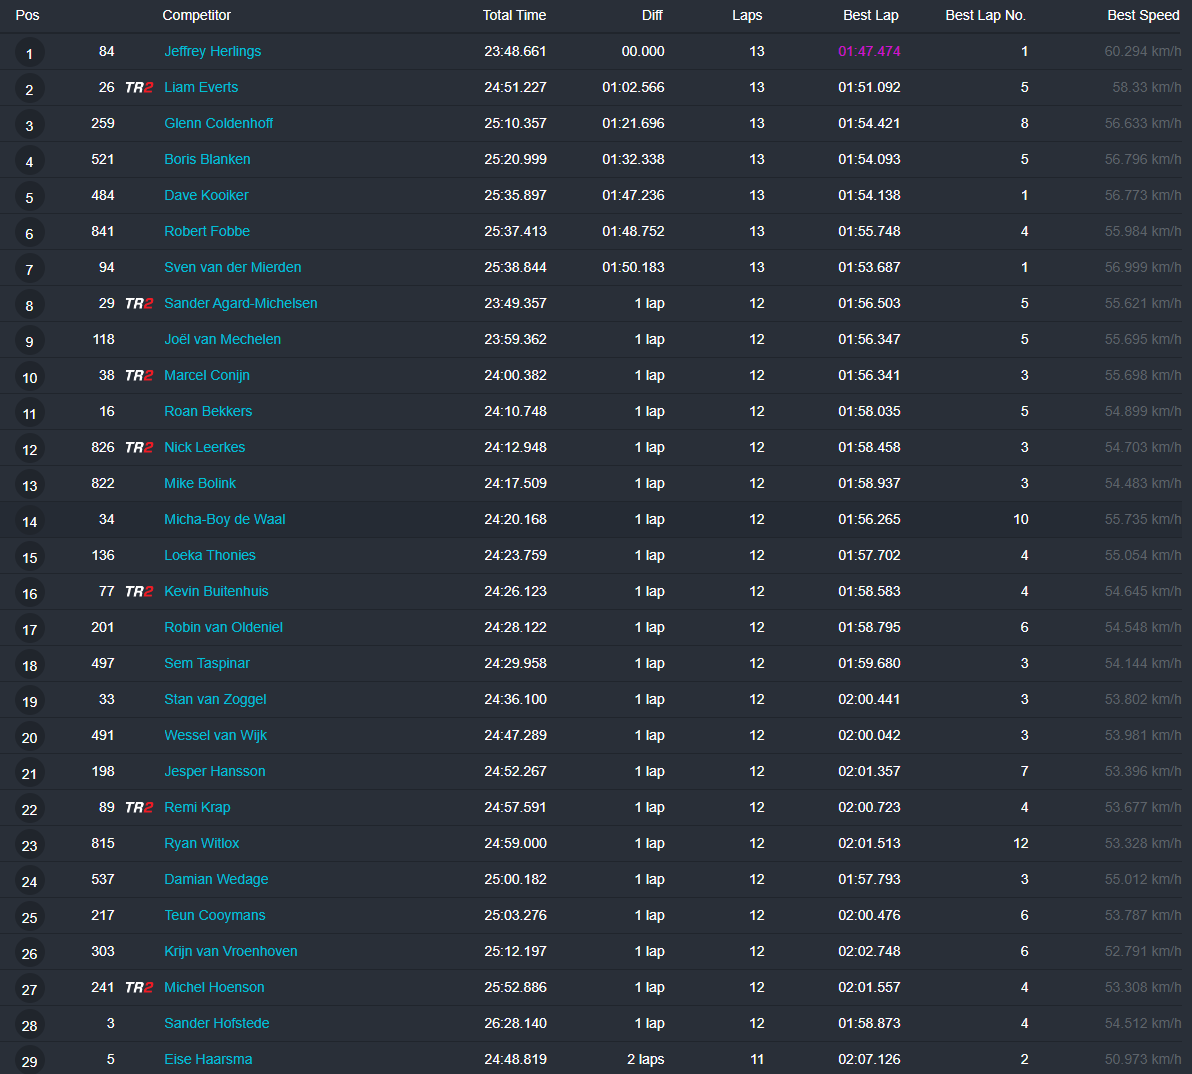Sort by the Total Time column header
Screen dimensions: 1192x1074
coord(515,15)
